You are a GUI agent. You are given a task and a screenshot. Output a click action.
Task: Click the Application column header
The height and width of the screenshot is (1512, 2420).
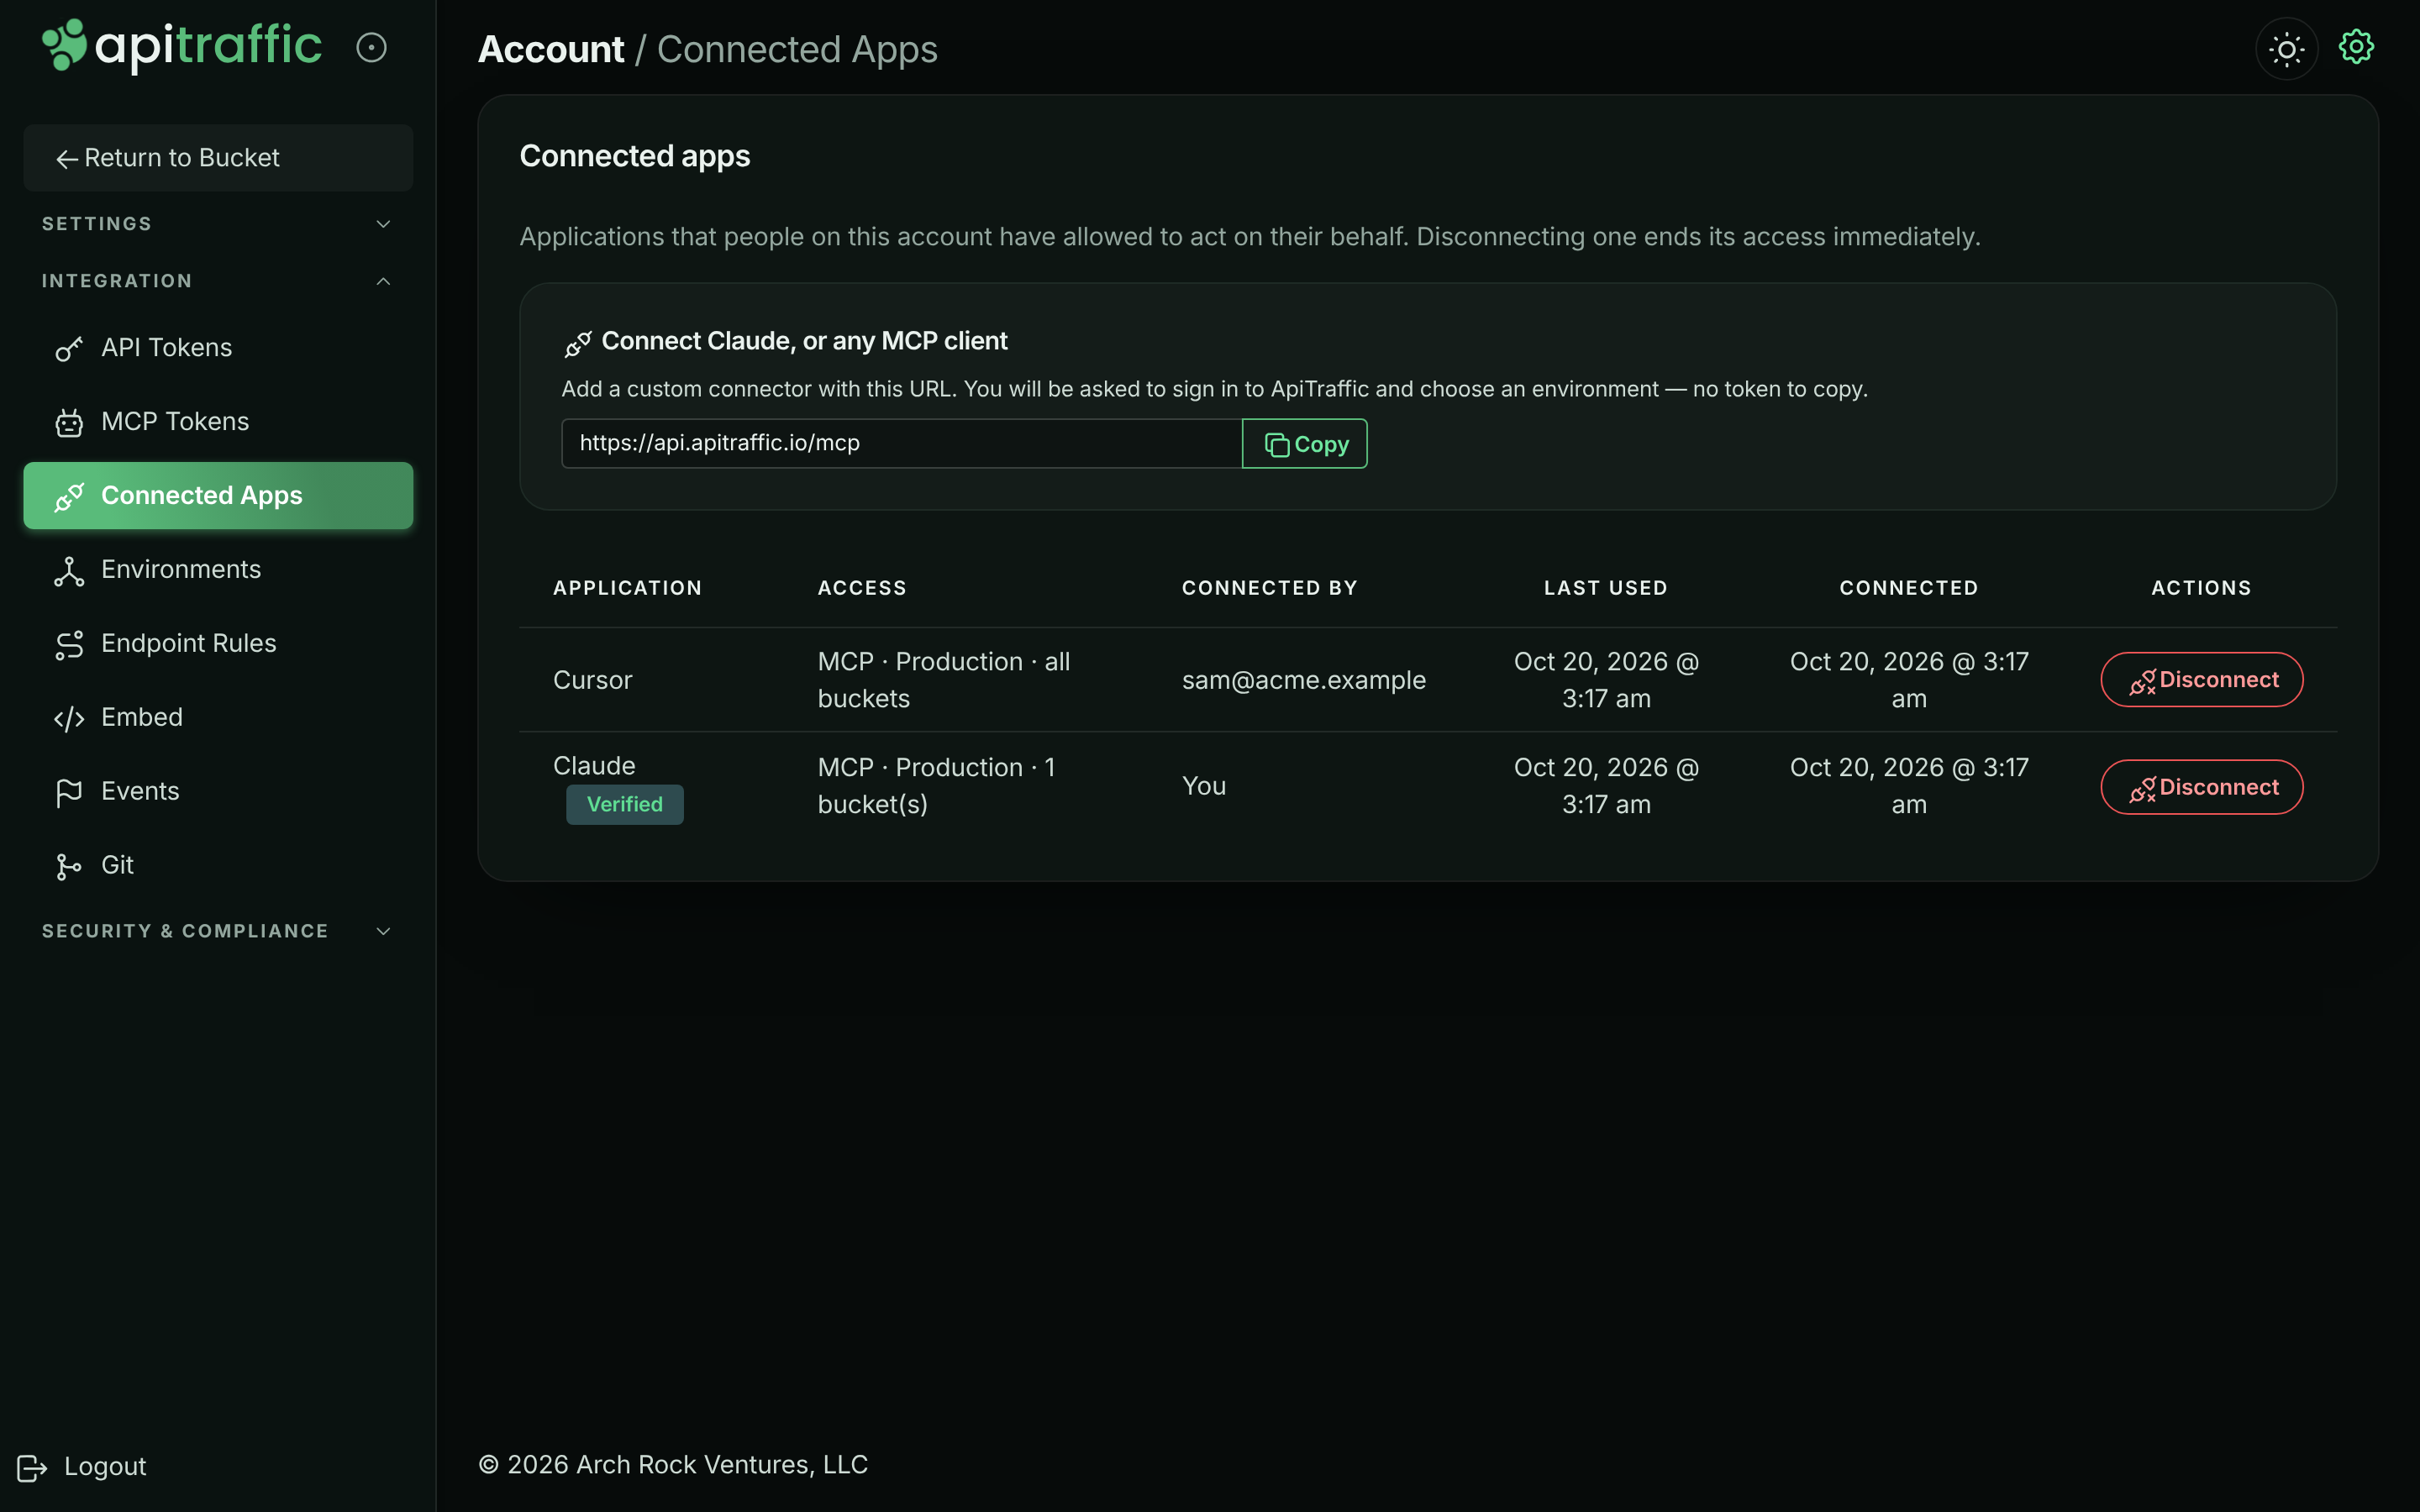point(628,588)
